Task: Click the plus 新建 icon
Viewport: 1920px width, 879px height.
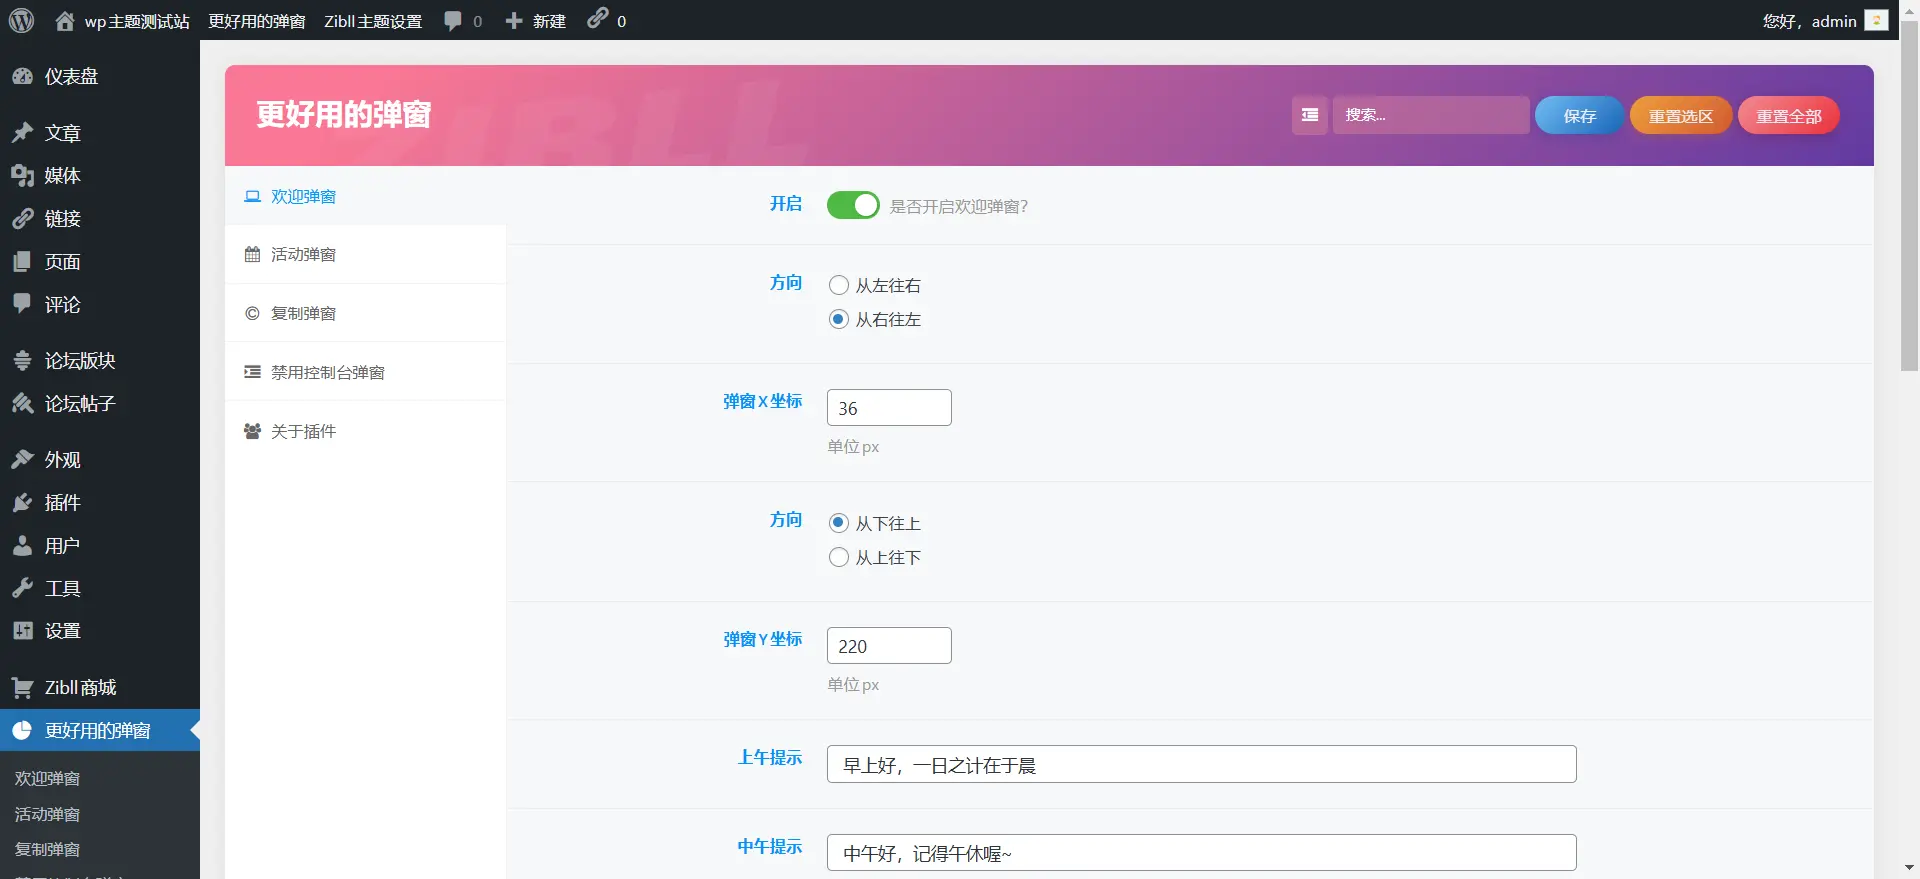Action: (x=514, y=21)
